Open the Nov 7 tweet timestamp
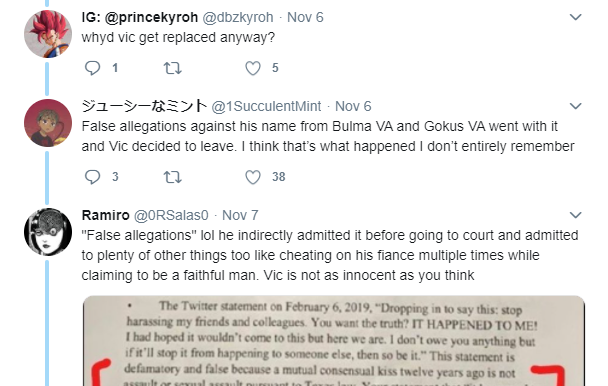This screenshot has height=386, width=608. [x=240, y=215]
